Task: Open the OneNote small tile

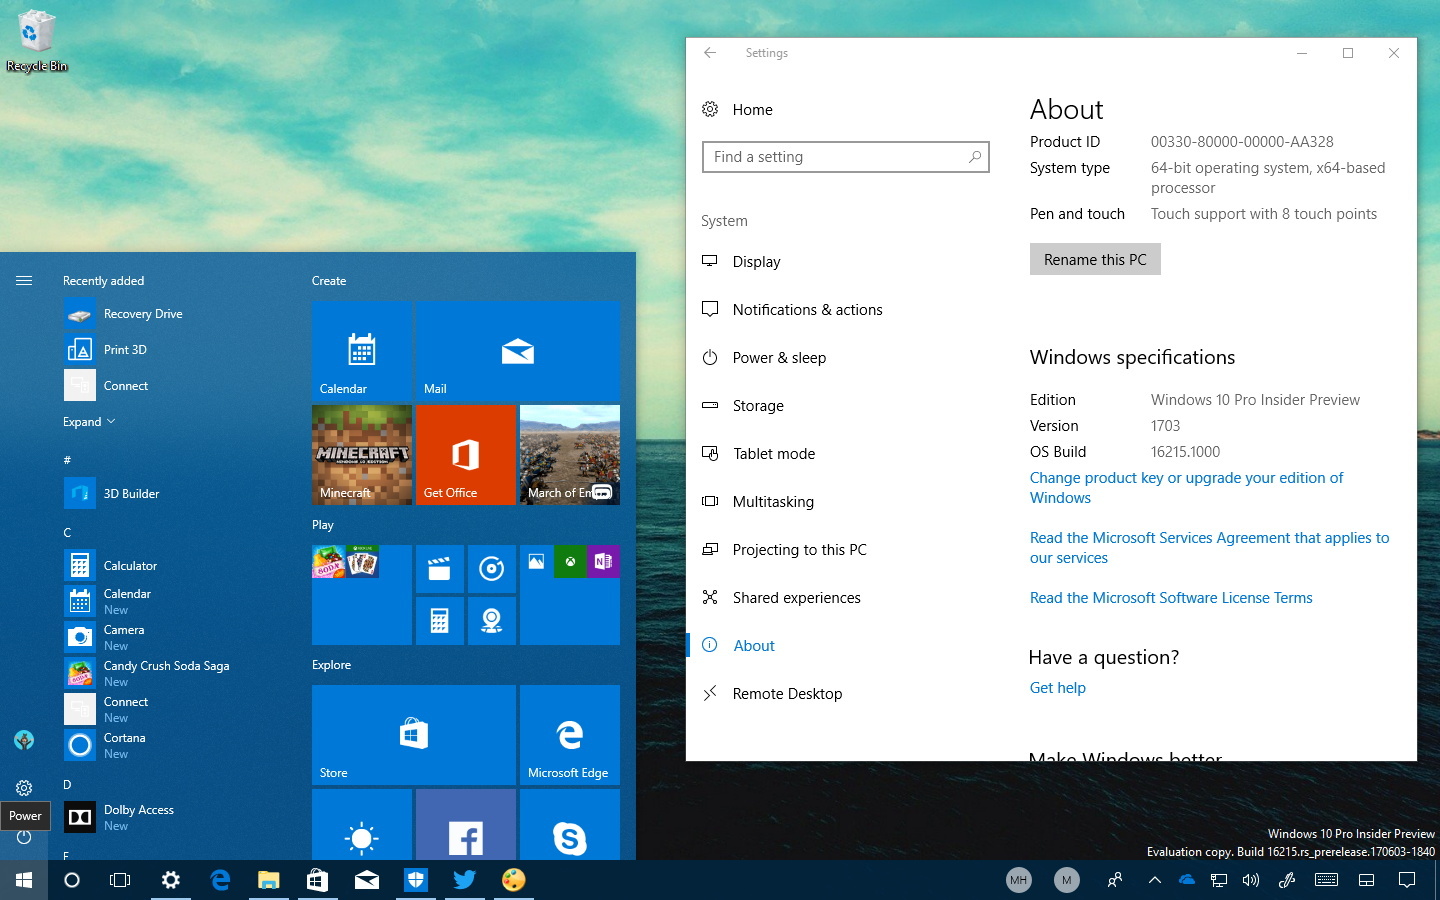Action: pos(603,562)
